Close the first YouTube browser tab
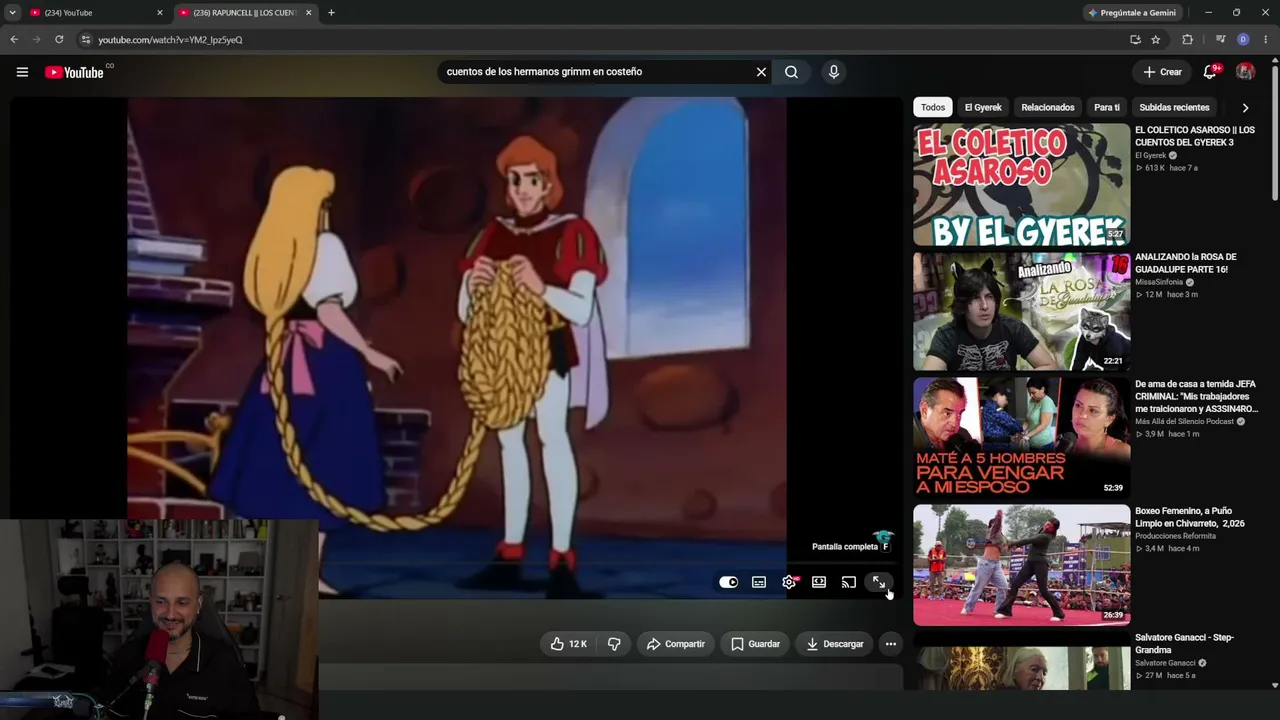Image resolution: width=1280 pixels, height=720 pixels. click(x=159, y=13)
